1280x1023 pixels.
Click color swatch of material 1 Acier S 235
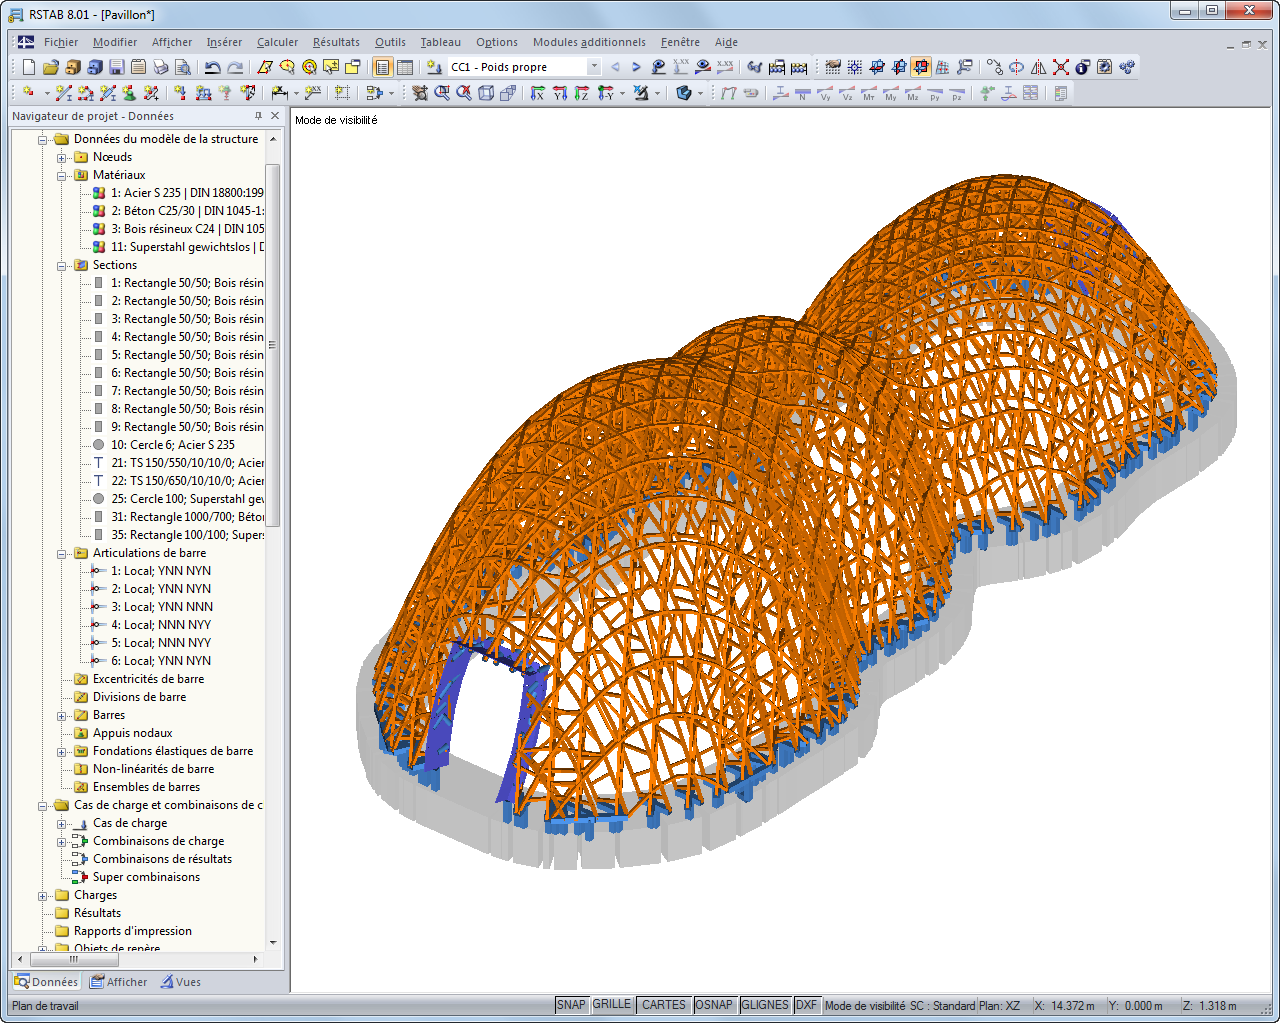click(99, 193)
